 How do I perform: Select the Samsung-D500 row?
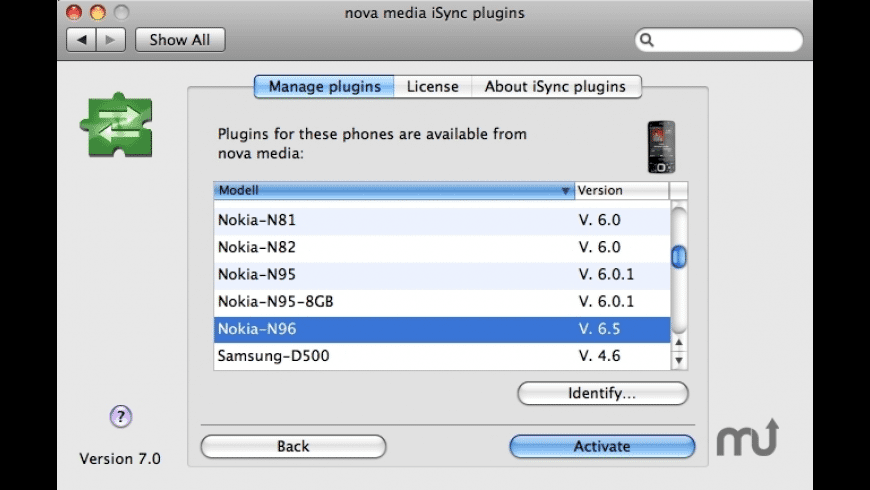[x=442, y=356]
